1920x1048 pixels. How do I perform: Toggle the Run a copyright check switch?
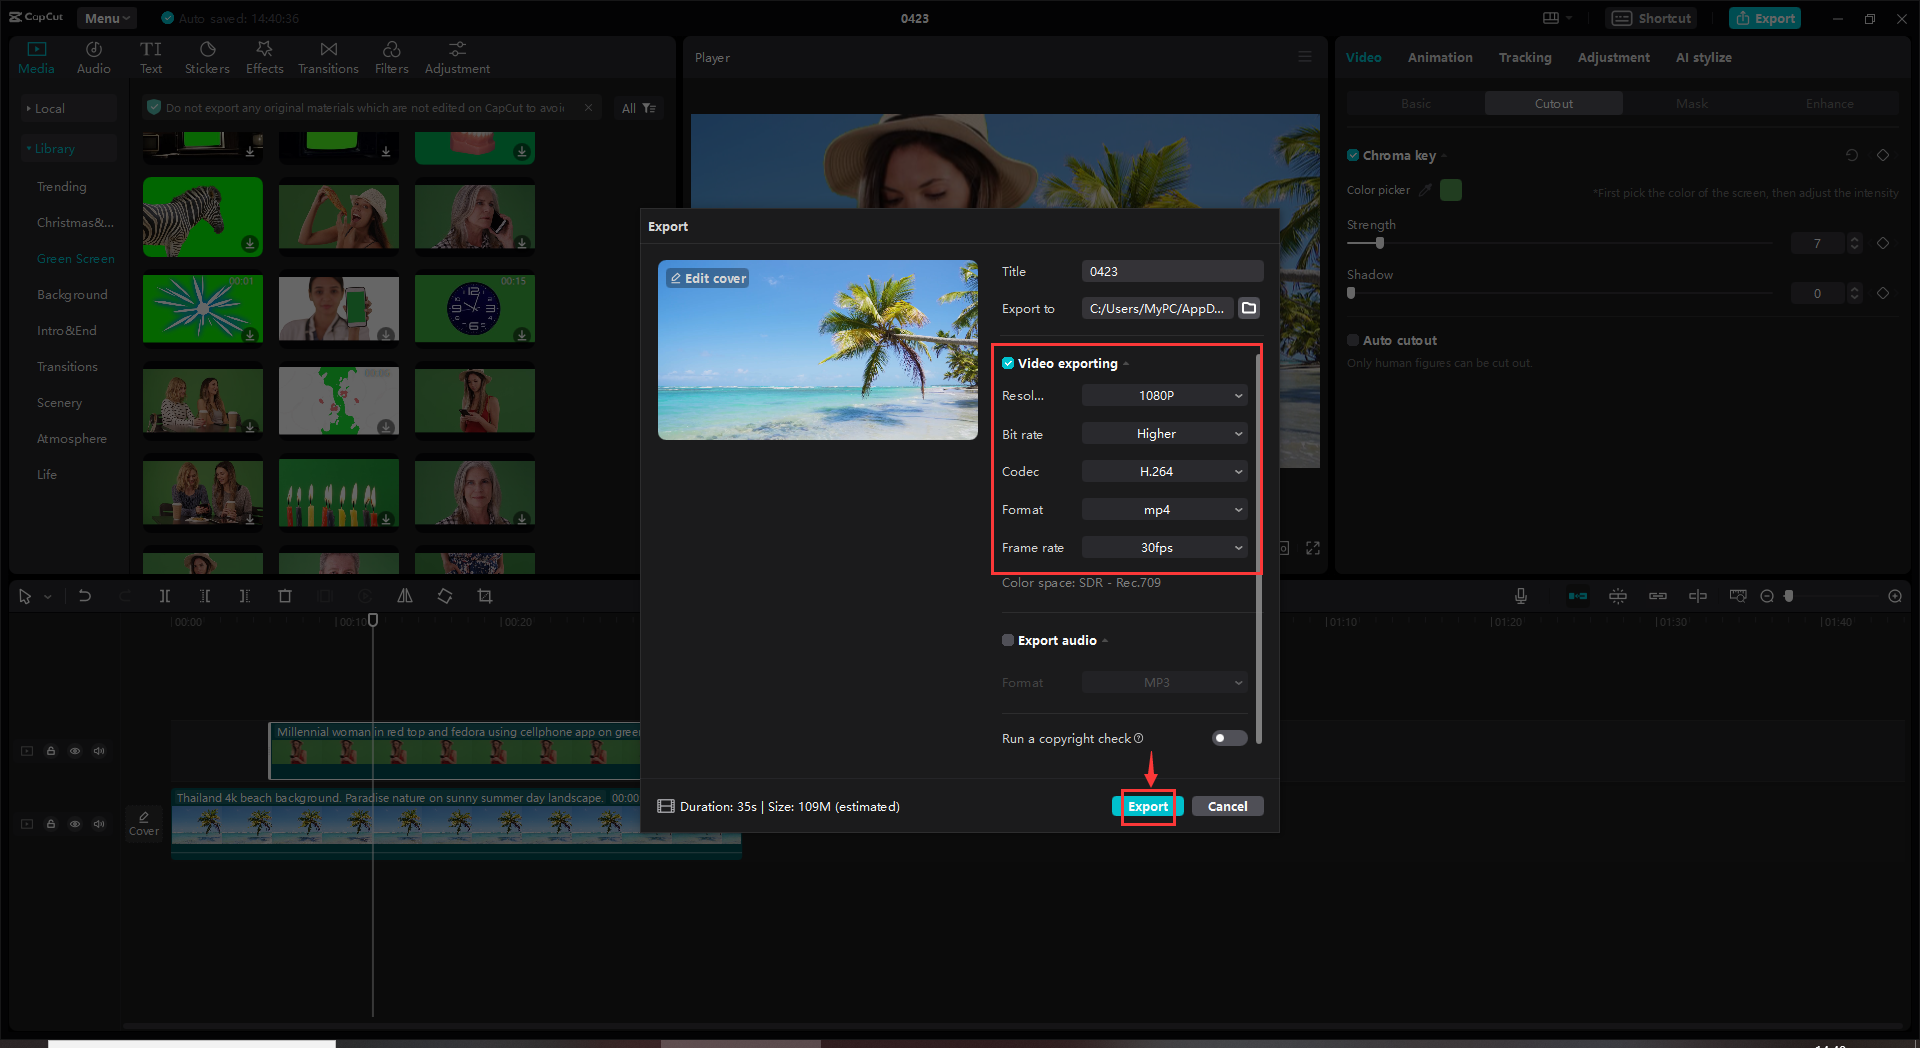pos(1228,738)
